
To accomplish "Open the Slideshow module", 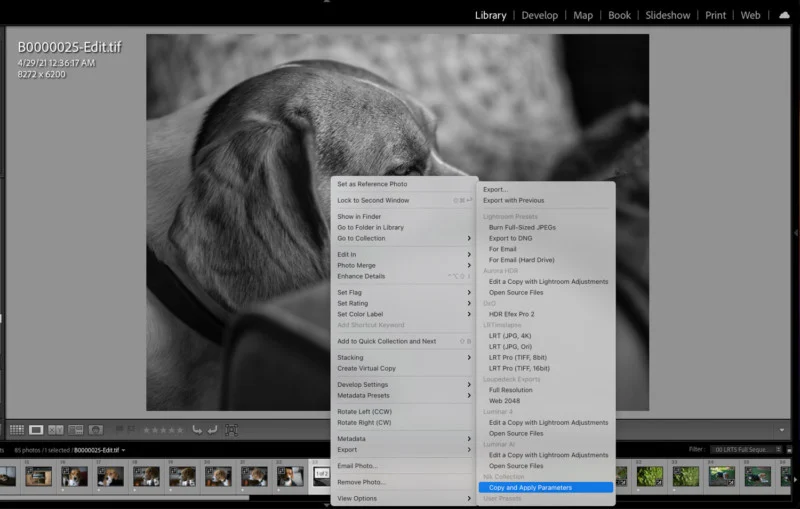I will tap(667, 15).
